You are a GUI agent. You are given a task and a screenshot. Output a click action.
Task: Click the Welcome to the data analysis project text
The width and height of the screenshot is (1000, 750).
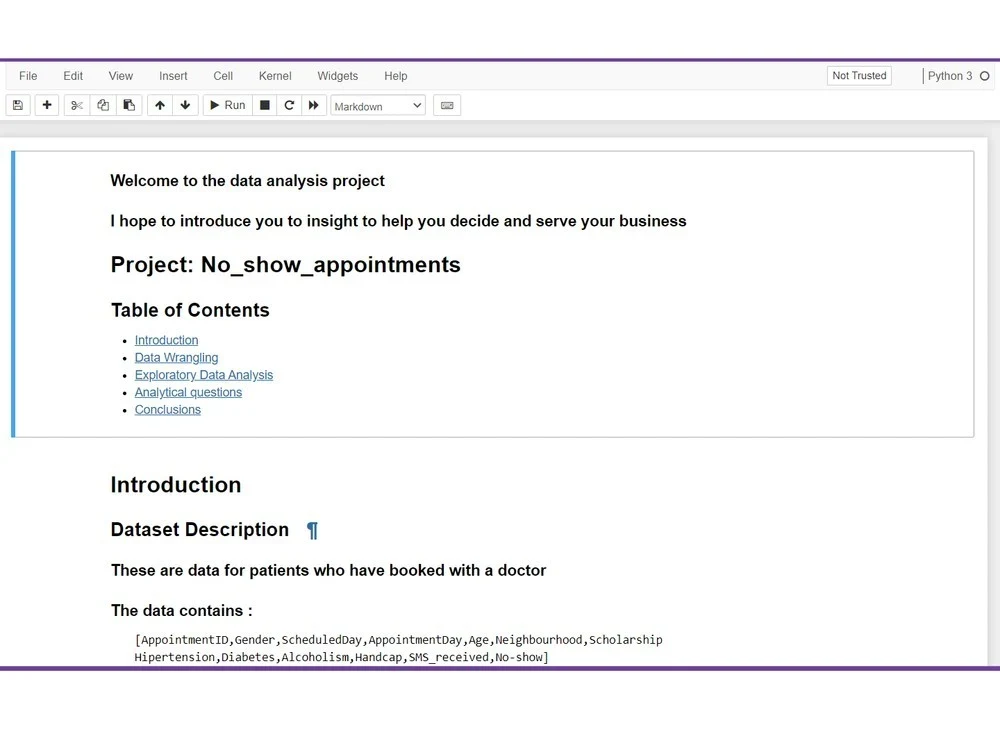(x=247, y=181)
